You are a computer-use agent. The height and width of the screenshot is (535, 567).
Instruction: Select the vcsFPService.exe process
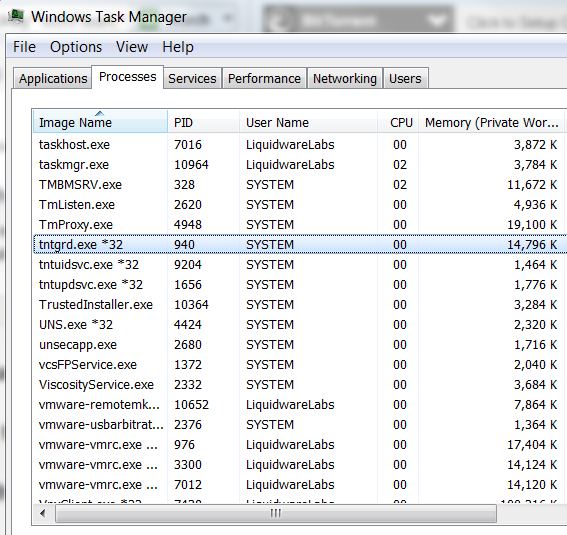click(300, 364)
